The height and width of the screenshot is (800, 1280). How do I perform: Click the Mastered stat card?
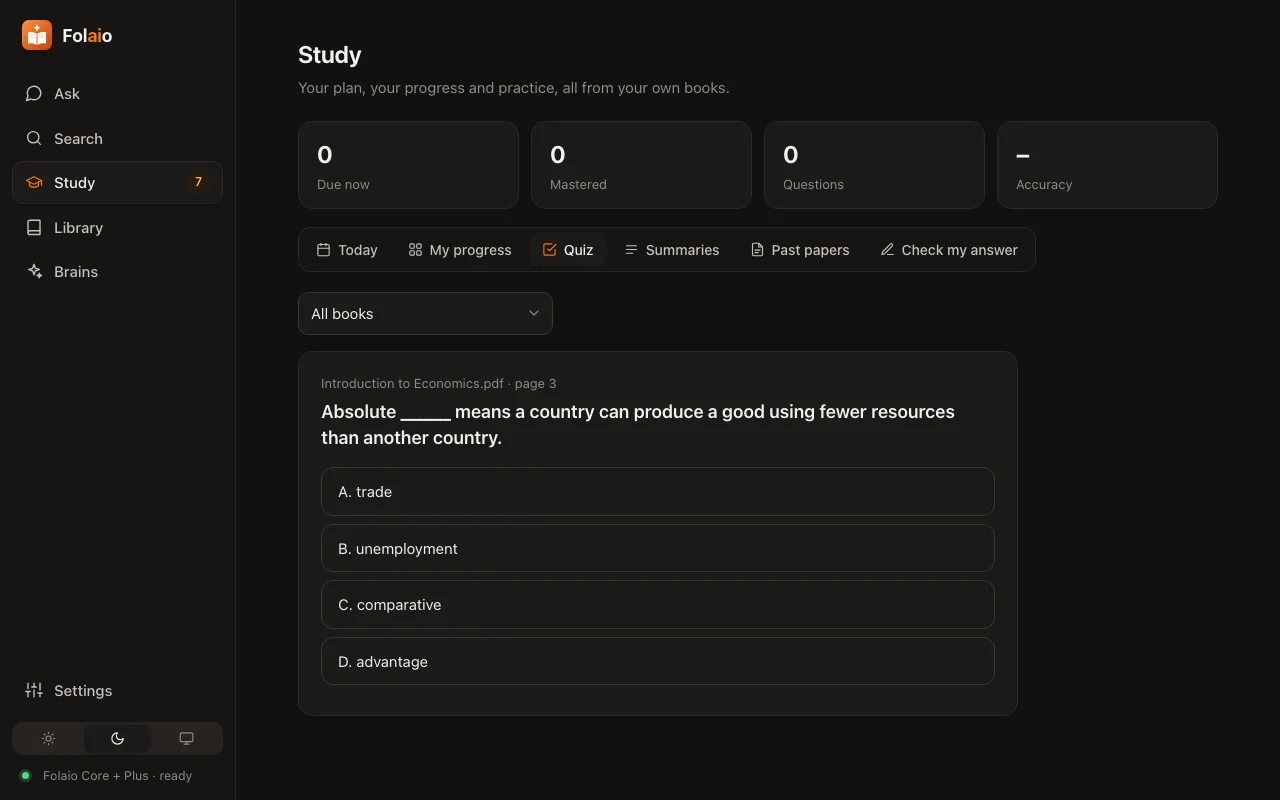pyautogui.click(x=641, y=165)
